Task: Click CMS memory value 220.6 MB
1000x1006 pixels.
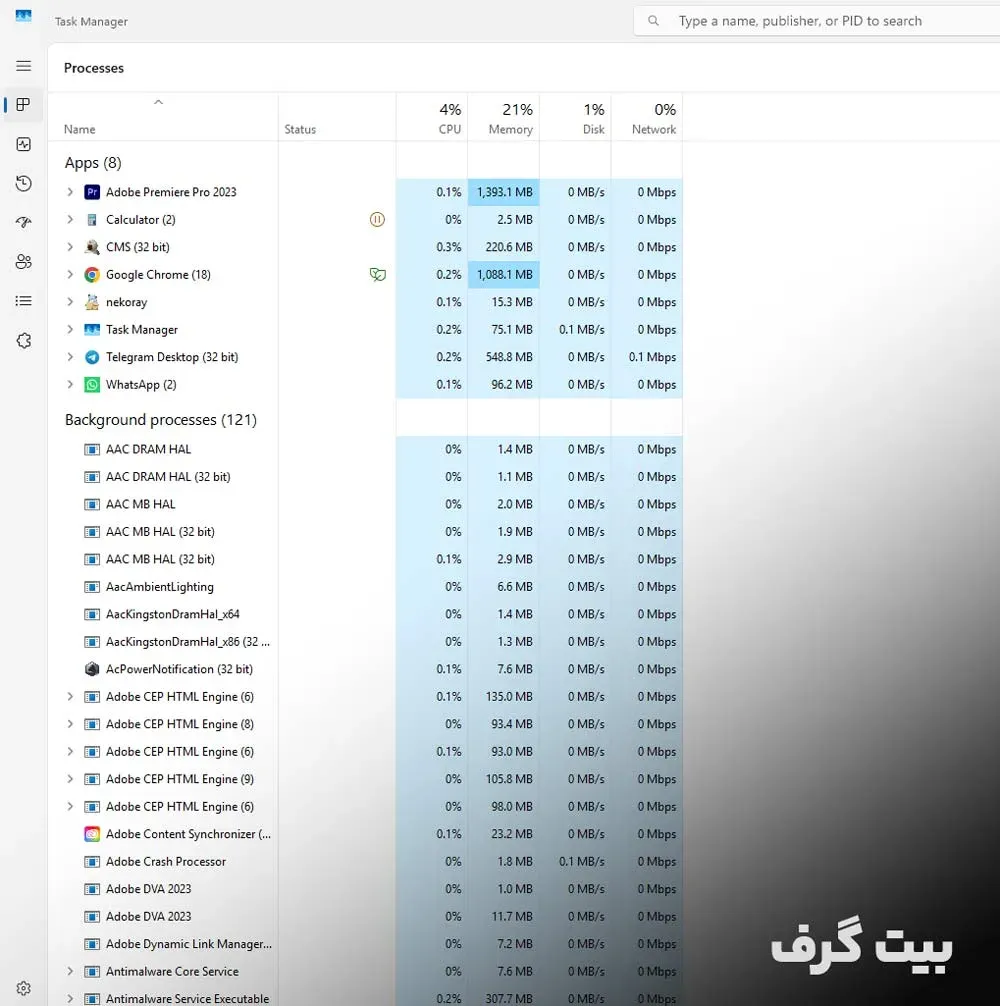Action: [x=509, y=247]
